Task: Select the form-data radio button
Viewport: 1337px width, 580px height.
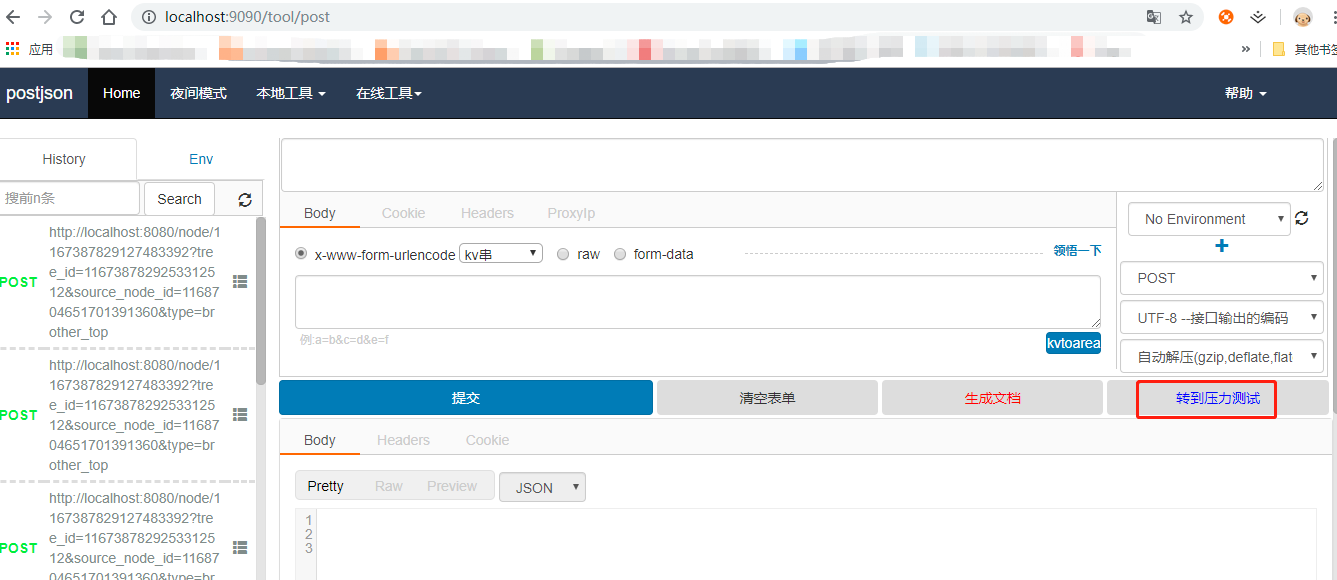Action: [620, 254]
